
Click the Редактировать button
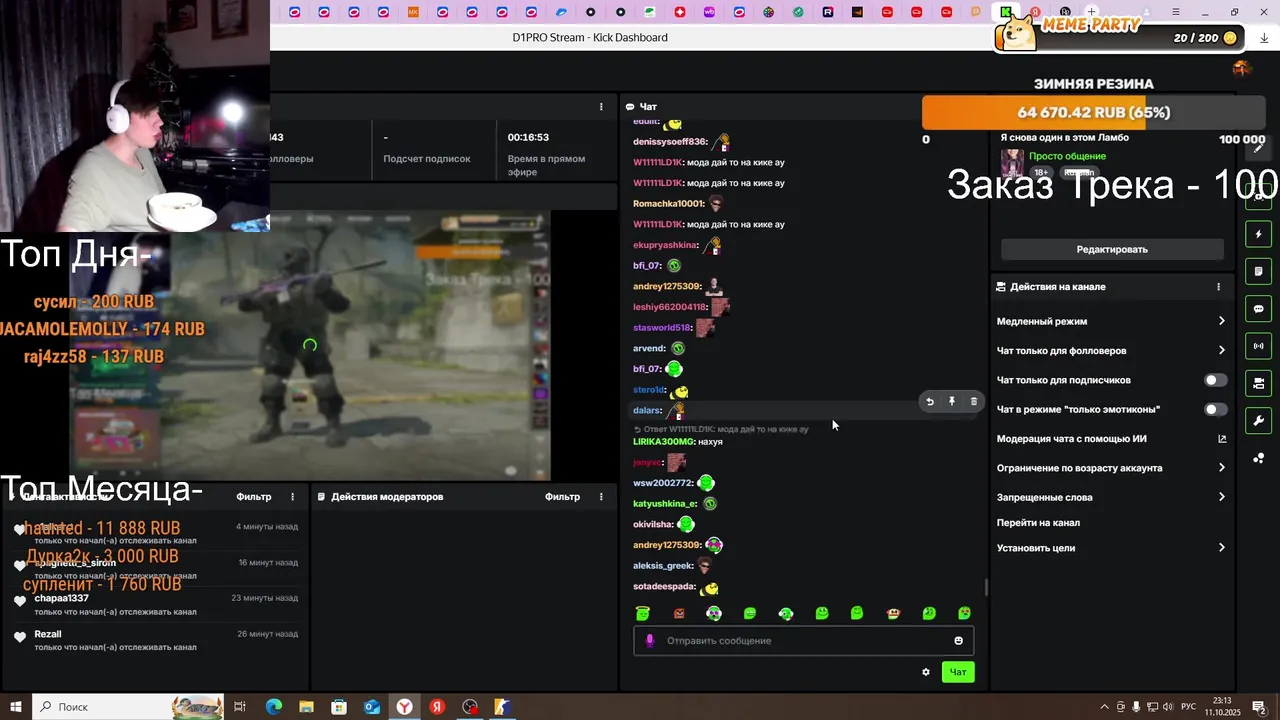tap(1112, 249)
